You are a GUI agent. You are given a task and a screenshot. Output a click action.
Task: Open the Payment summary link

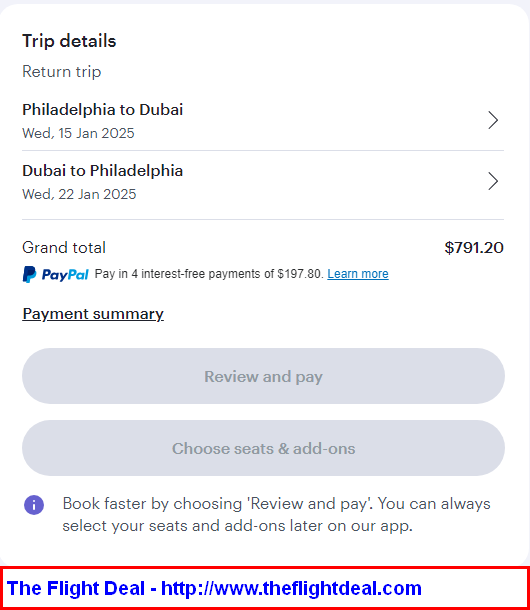pos(93,314)
